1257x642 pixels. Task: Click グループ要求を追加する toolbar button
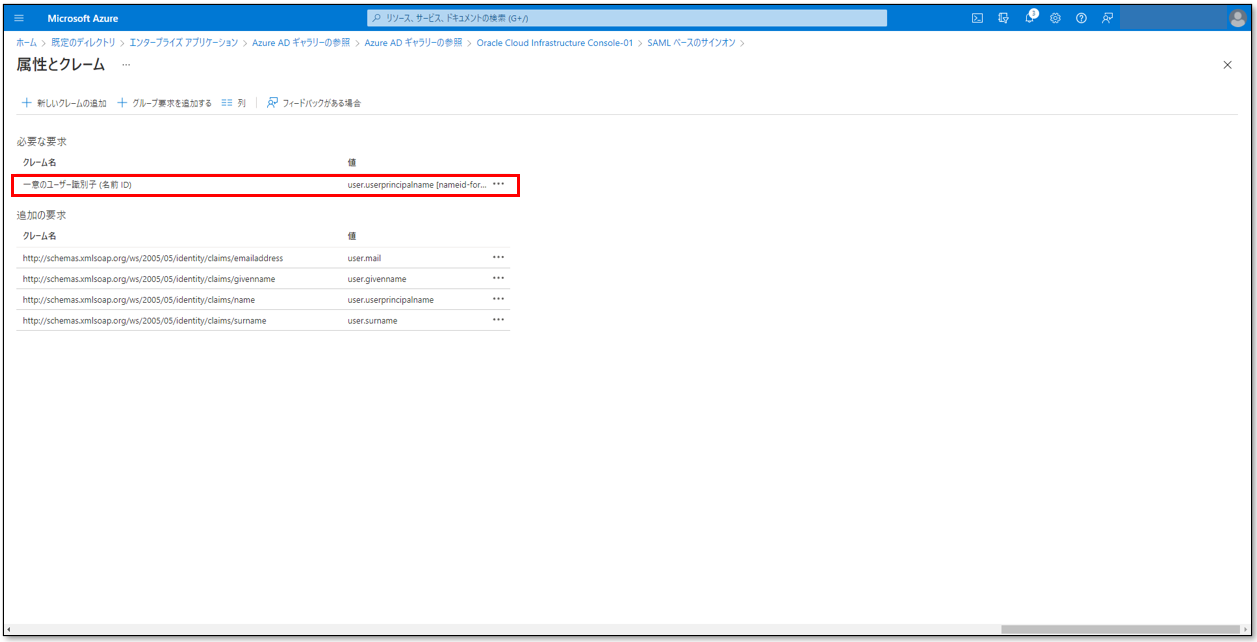[164, 103]
